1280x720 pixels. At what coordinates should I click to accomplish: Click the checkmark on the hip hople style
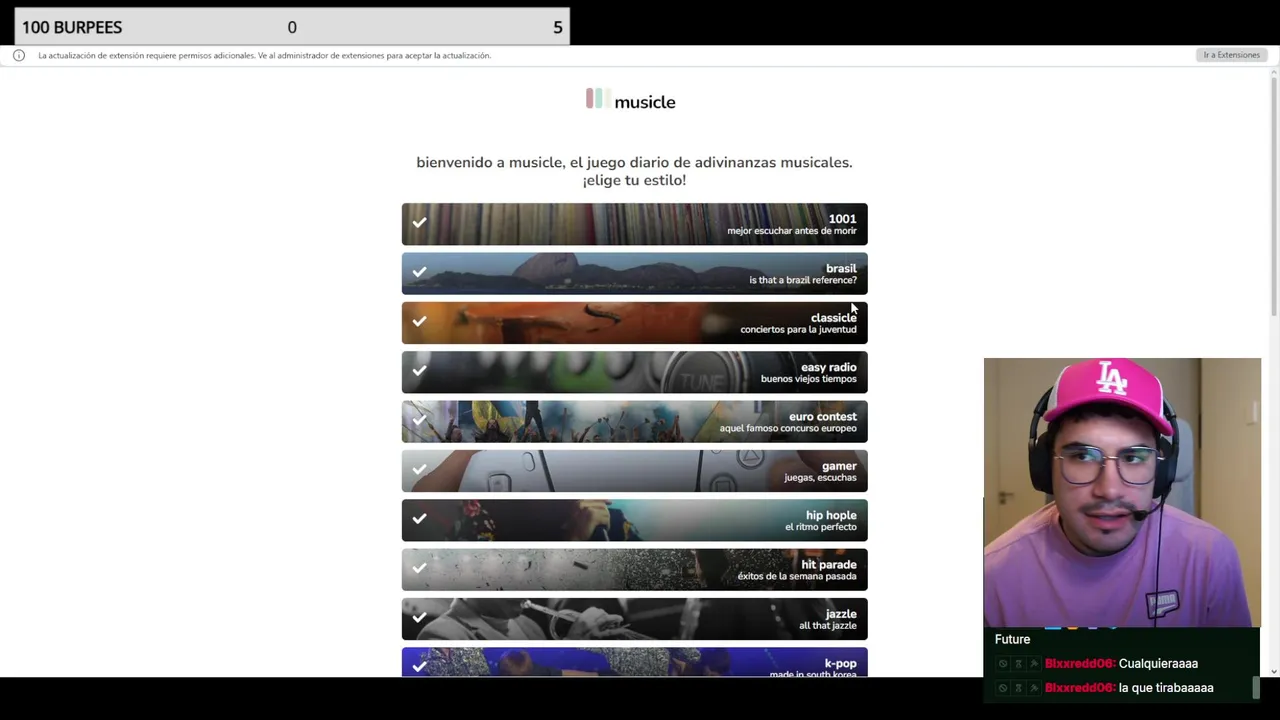pyautogui.click(x=419, y=518)
